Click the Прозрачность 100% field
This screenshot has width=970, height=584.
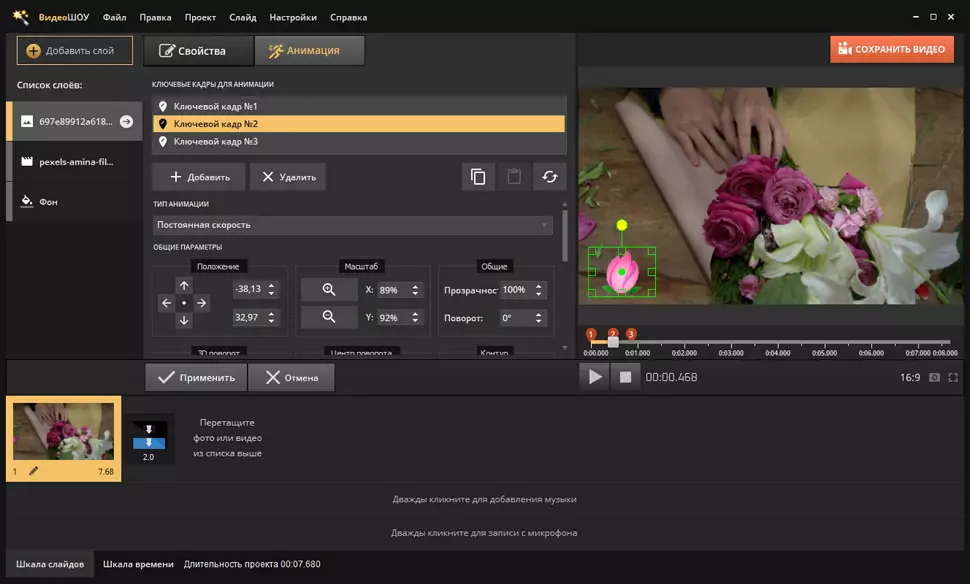pos(516,290)
